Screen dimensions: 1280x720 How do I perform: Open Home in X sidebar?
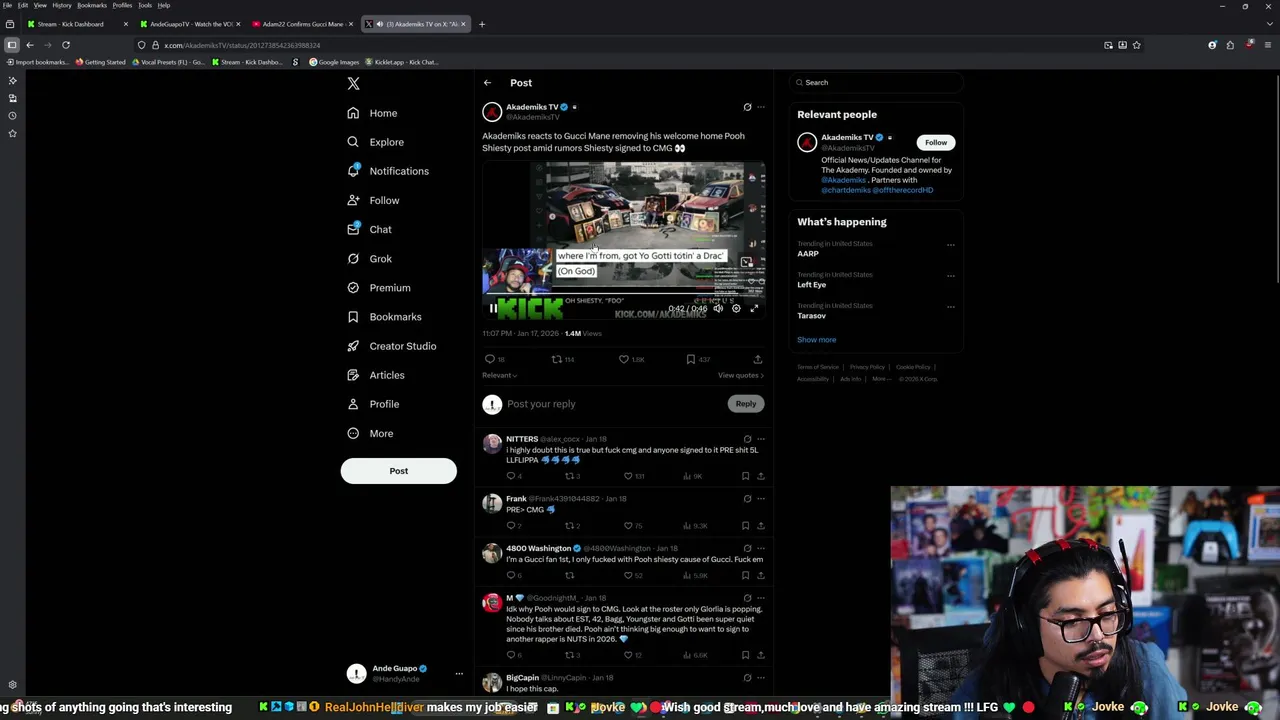click(x=372, y=113)
